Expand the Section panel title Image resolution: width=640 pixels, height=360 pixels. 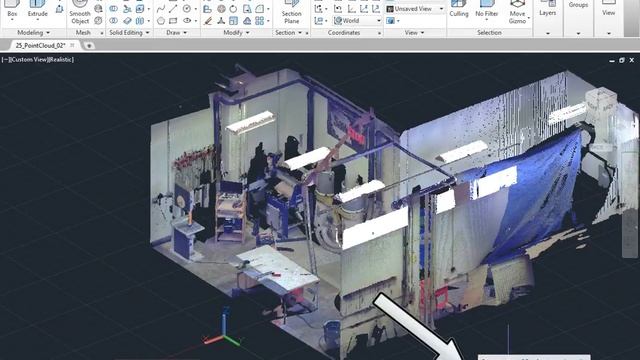point(288,32)
